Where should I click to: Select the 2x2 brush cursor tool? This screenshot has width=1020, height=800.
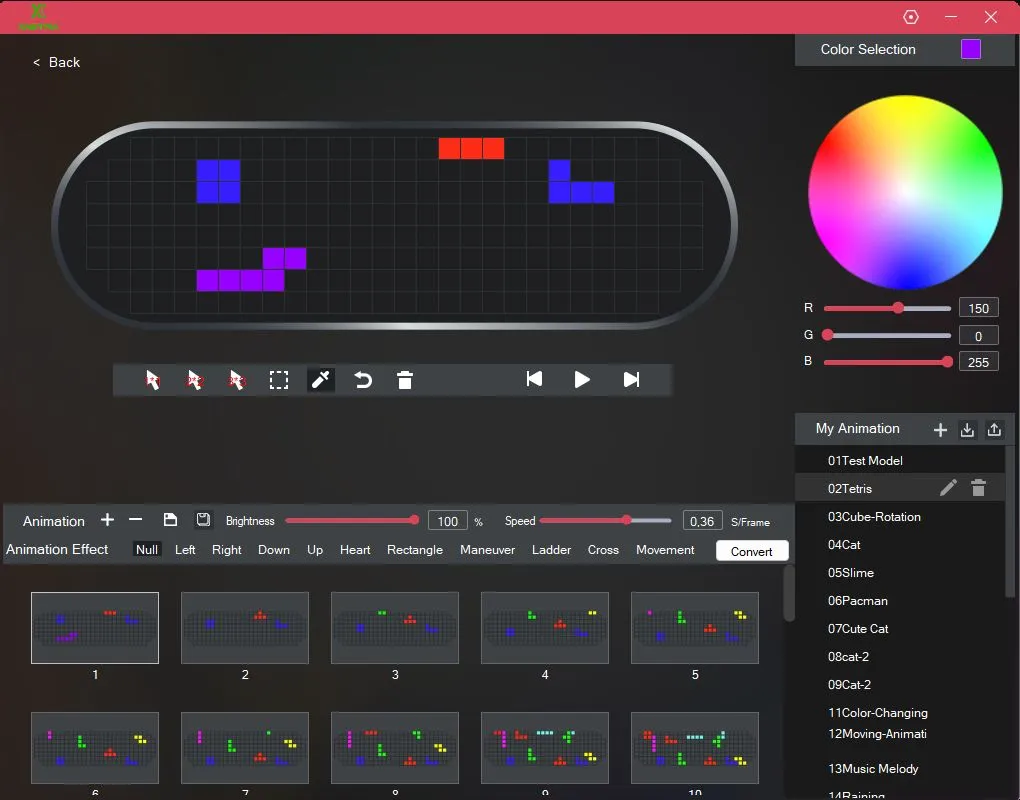click(195, 380)
